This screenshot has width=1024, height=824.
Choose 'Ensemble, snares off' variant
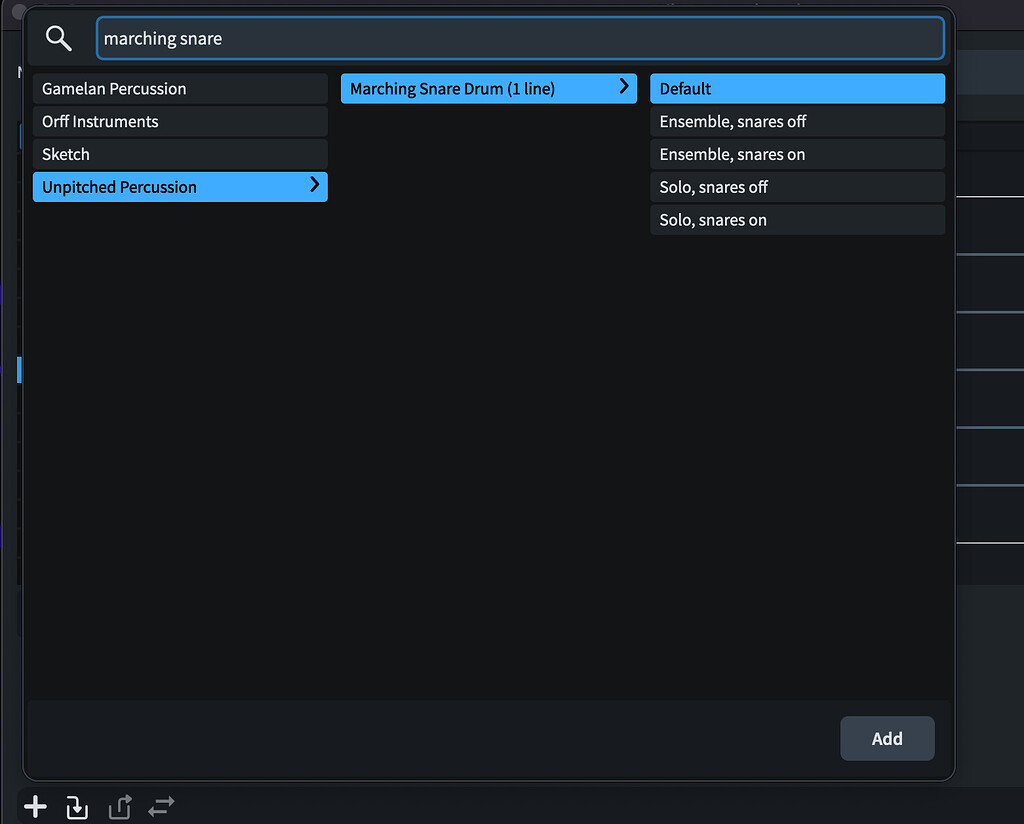[797, 121]
